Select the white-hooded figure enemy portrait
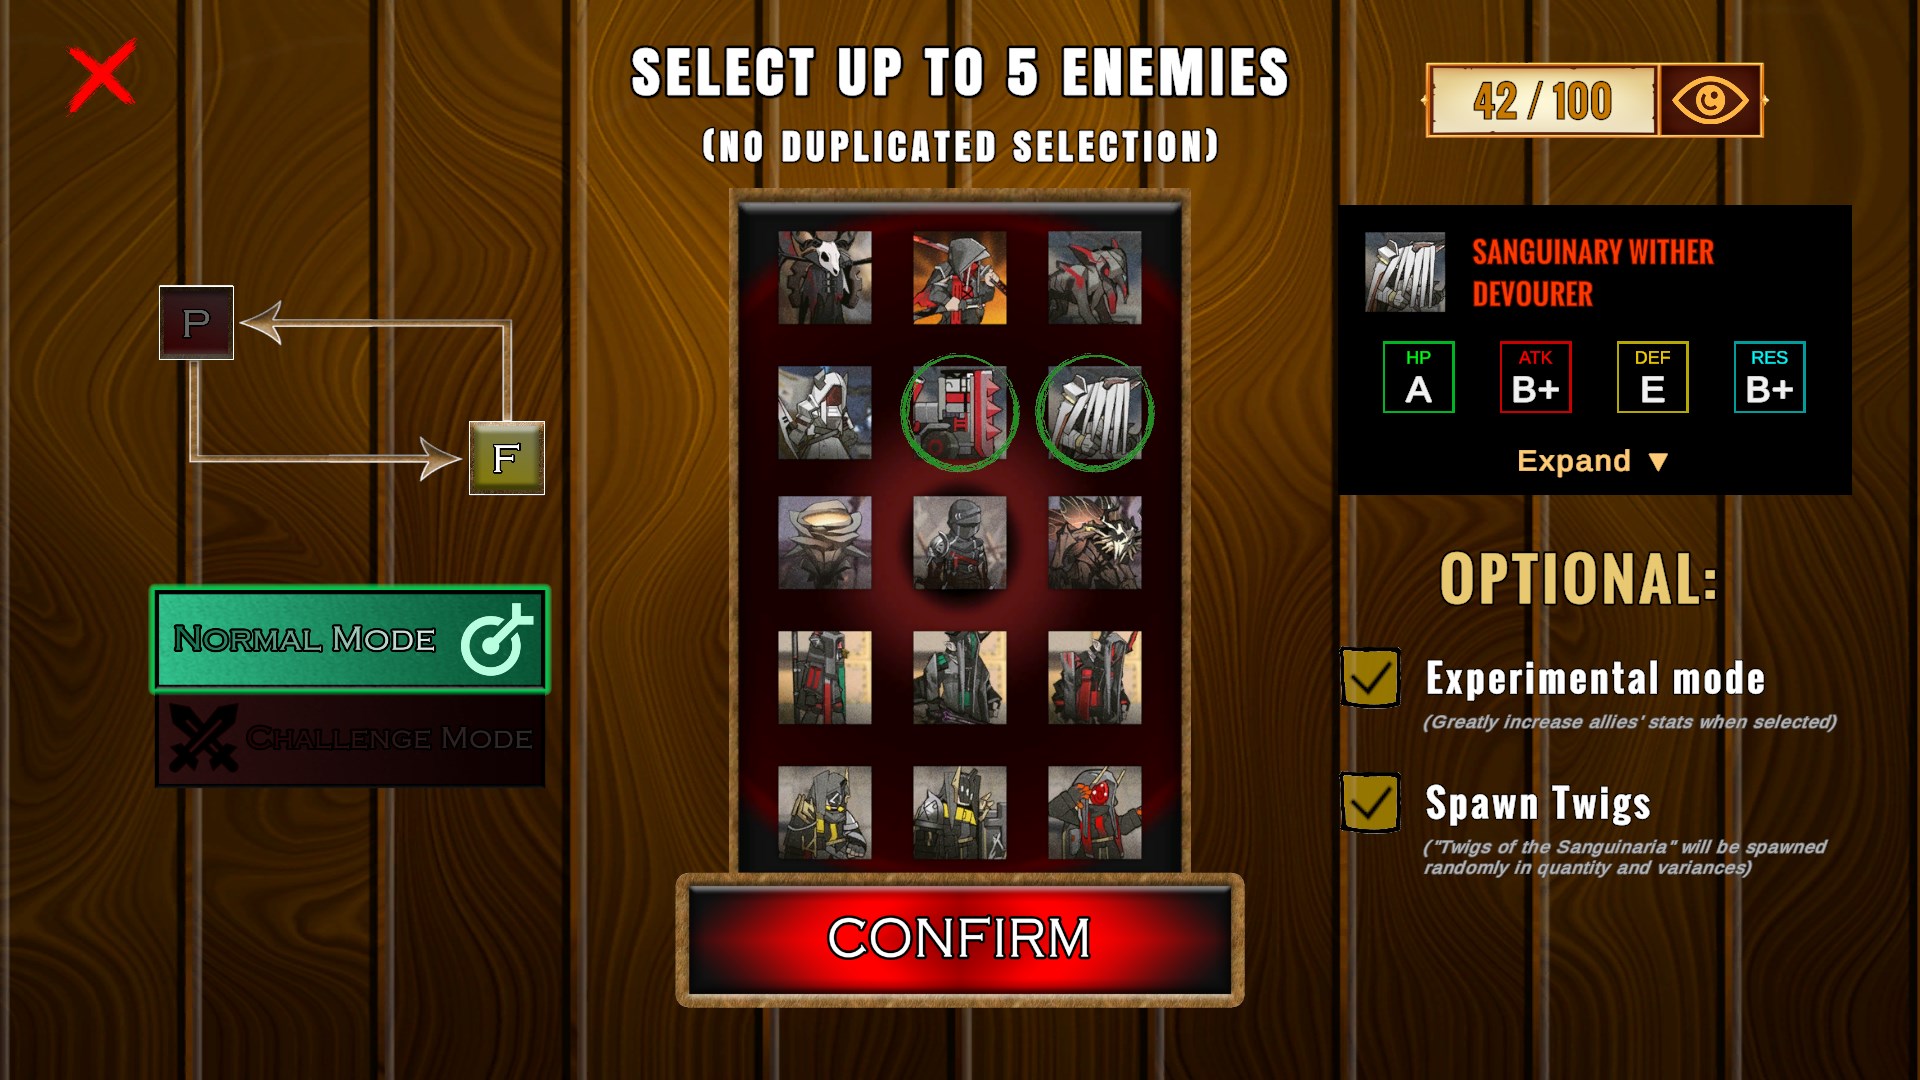The height and width of the screenshot is (1080, 1920). click(x=825, y=413)
